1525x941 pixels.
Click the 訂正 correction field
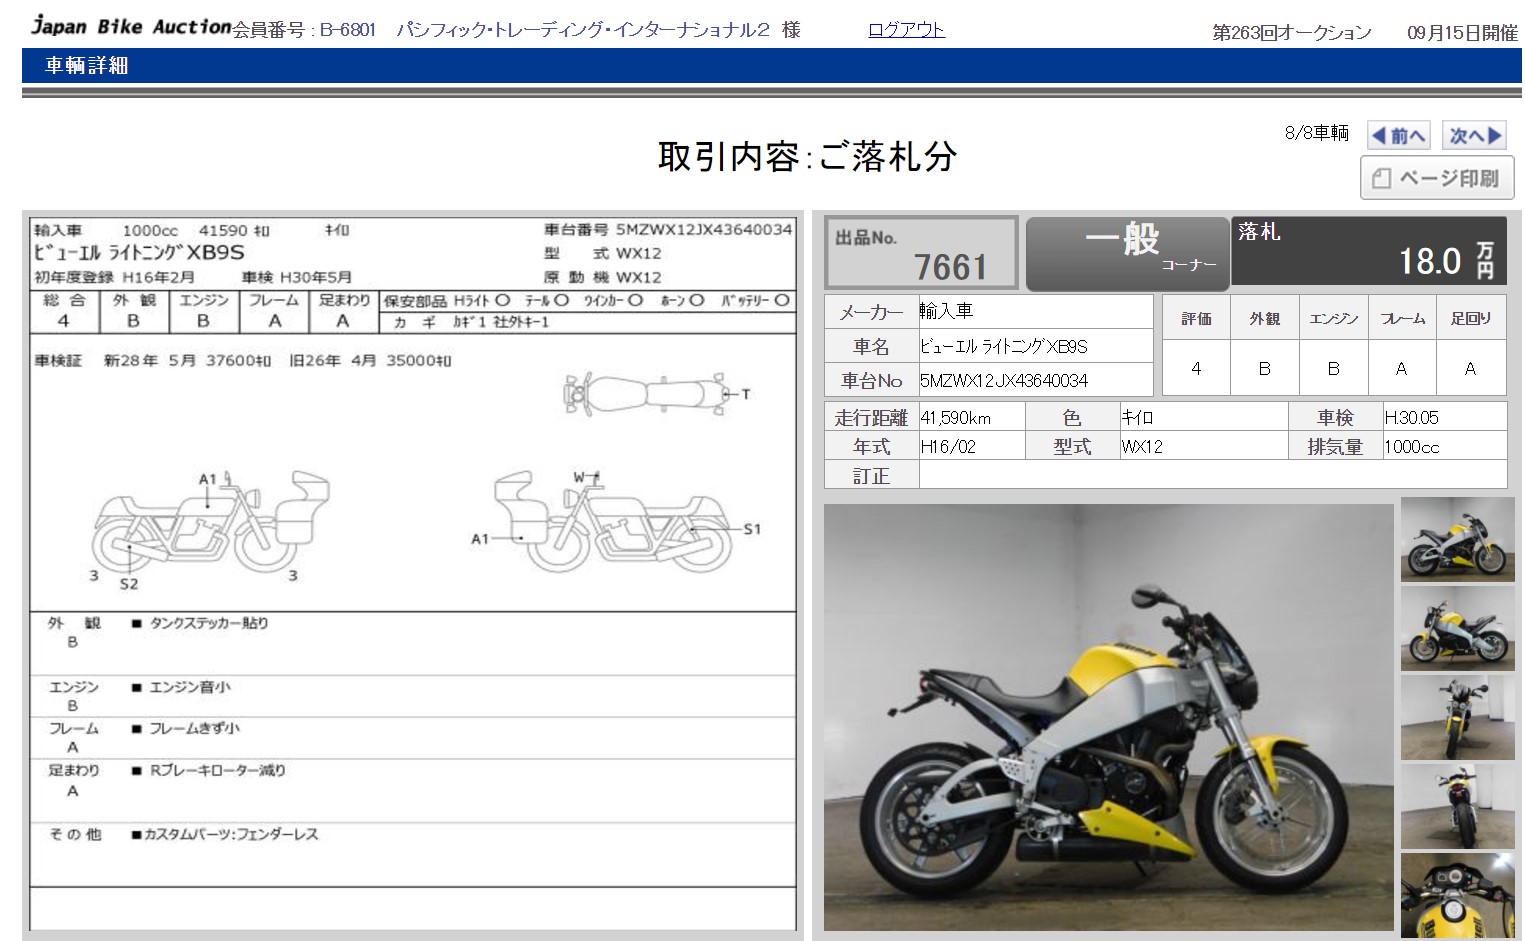(1212, 475)
